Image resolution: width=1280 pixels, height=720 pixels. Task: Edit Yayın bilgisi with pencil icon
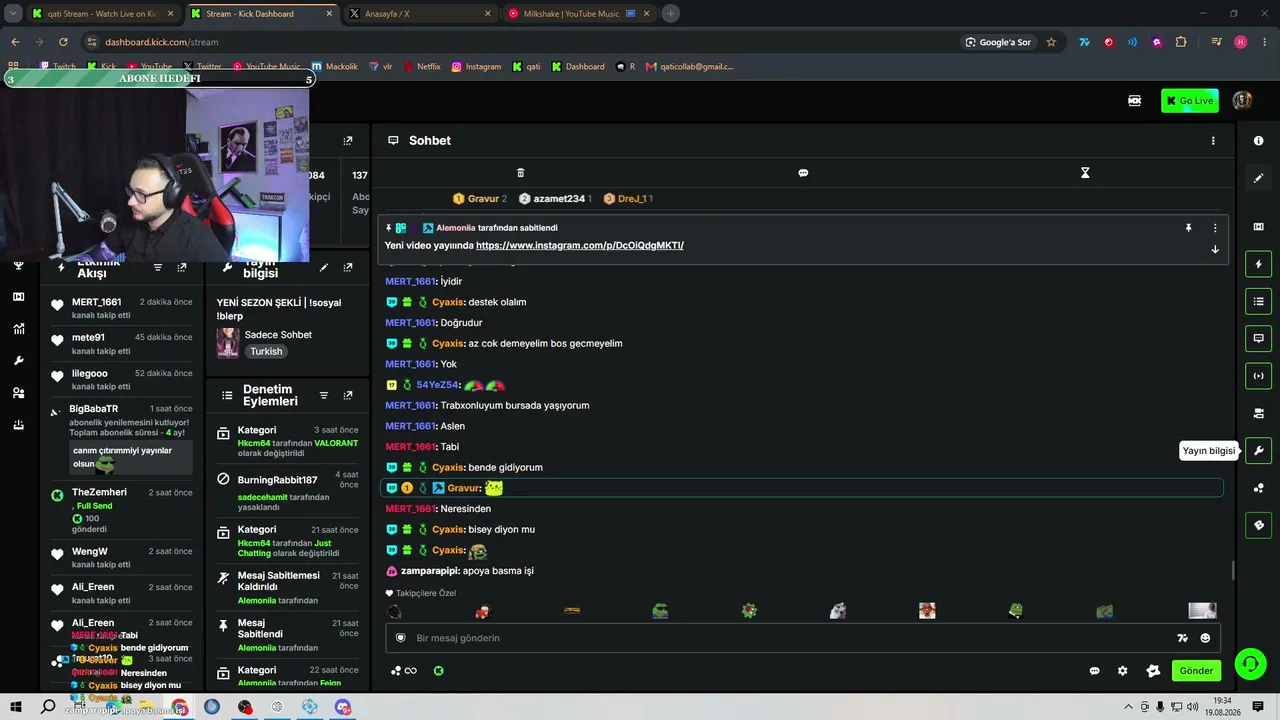point(323,268)
